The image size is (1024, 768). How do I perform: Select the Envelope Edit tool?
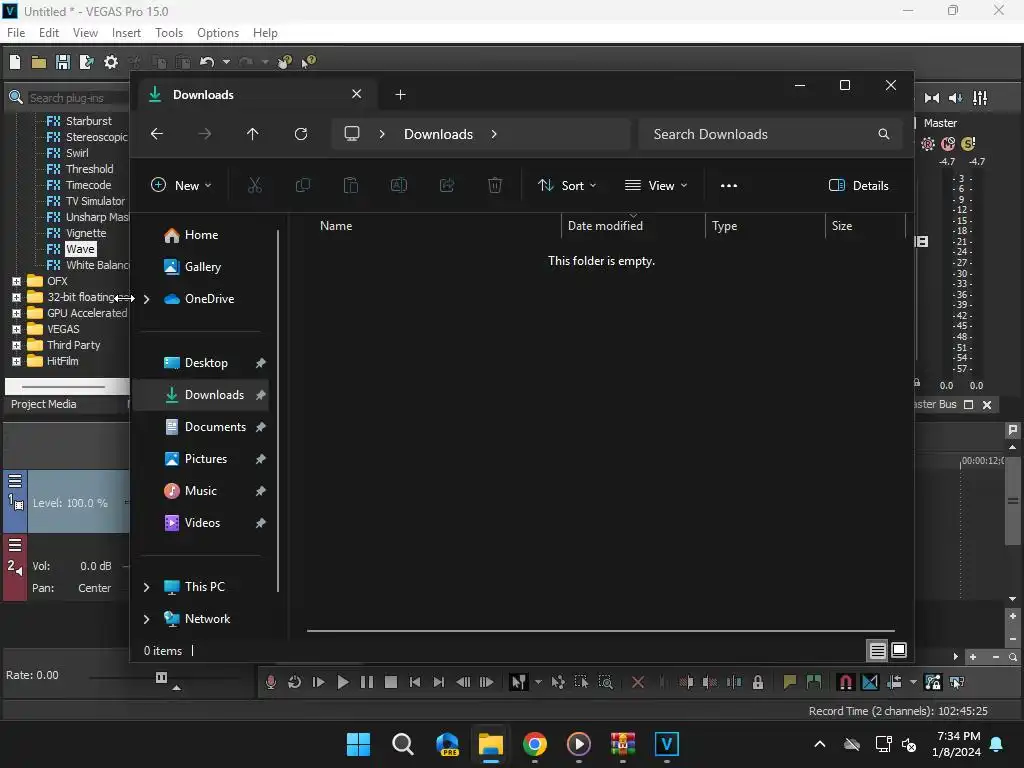click(558, 682)
